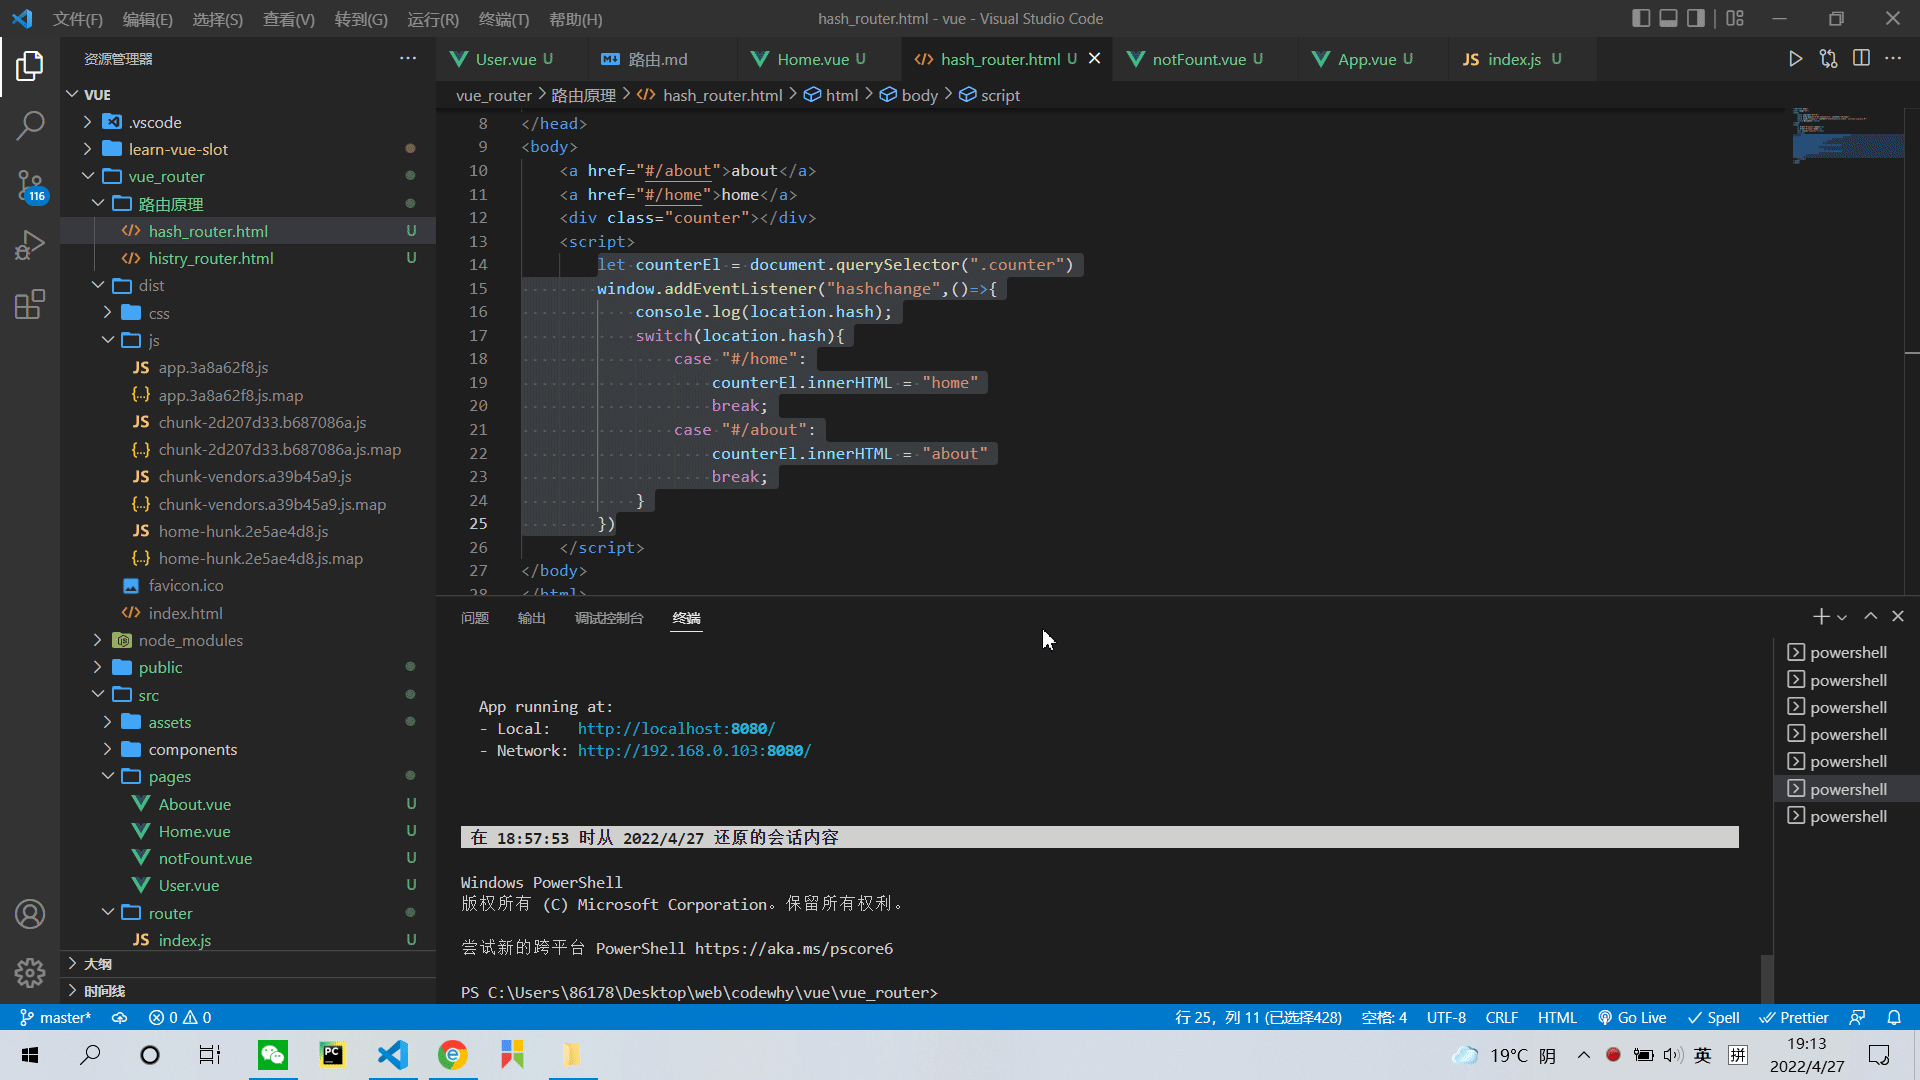Open notifications bell in status bar
Image resolution: width=1920 pixels, height=1080 pixels.
click(x=1894, y=1017)
